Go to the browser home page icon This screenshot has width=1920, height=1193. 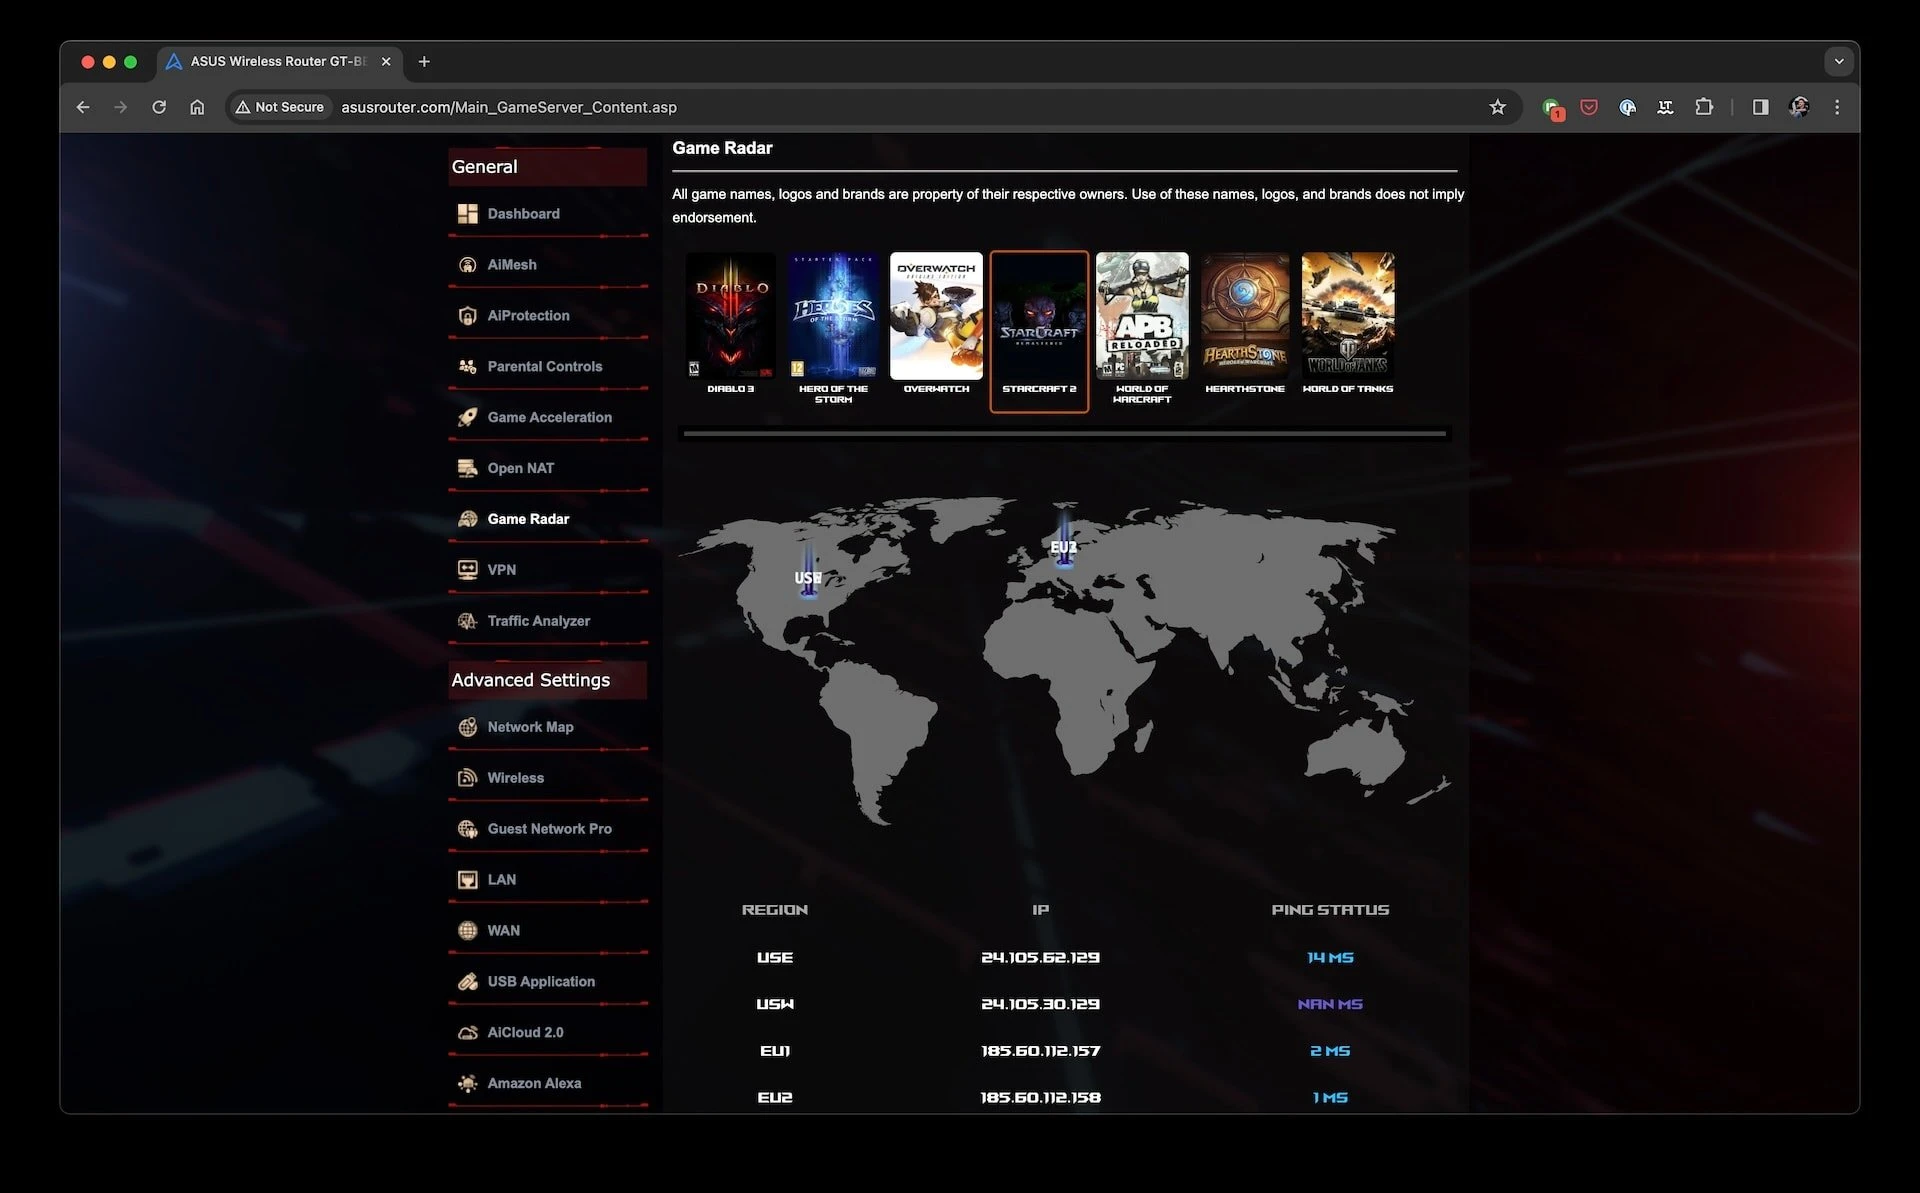(x=197, y=107)
